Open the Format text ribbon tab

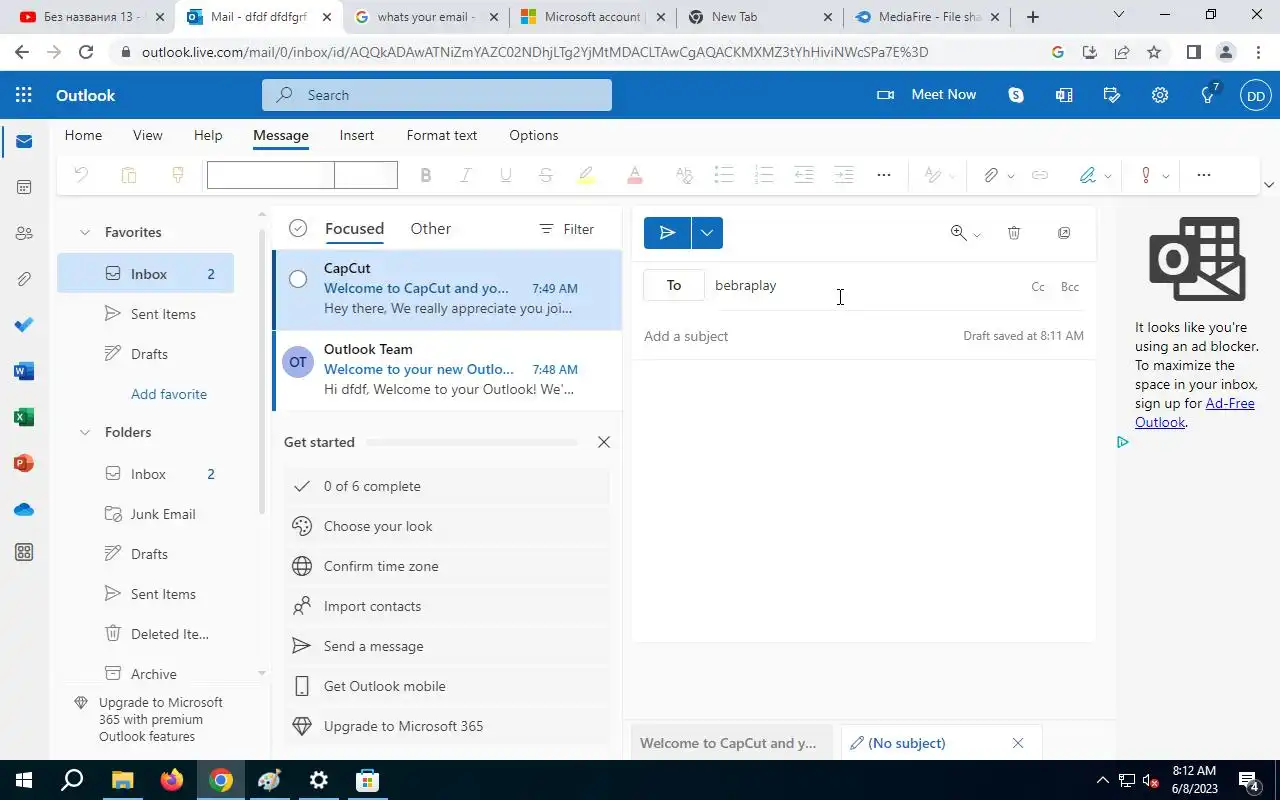click(x=442, y=135)
